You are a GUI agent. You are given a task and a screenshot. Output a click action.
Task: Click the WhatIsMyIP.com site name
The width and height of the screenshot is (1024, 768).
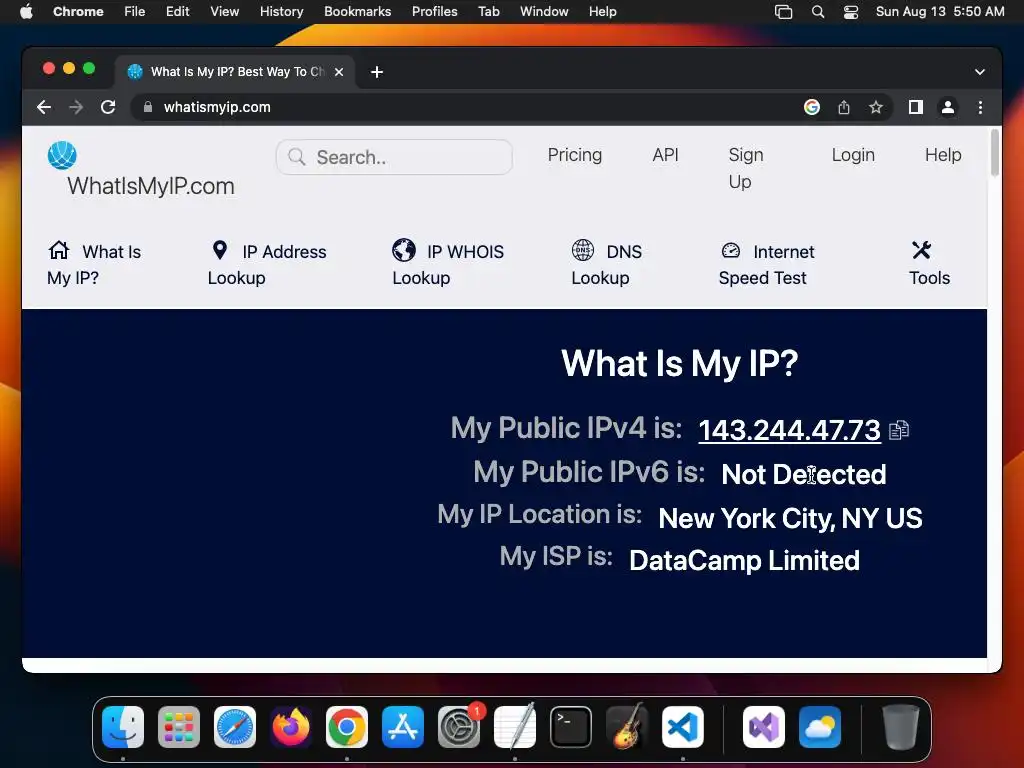[x=151, y=186]
